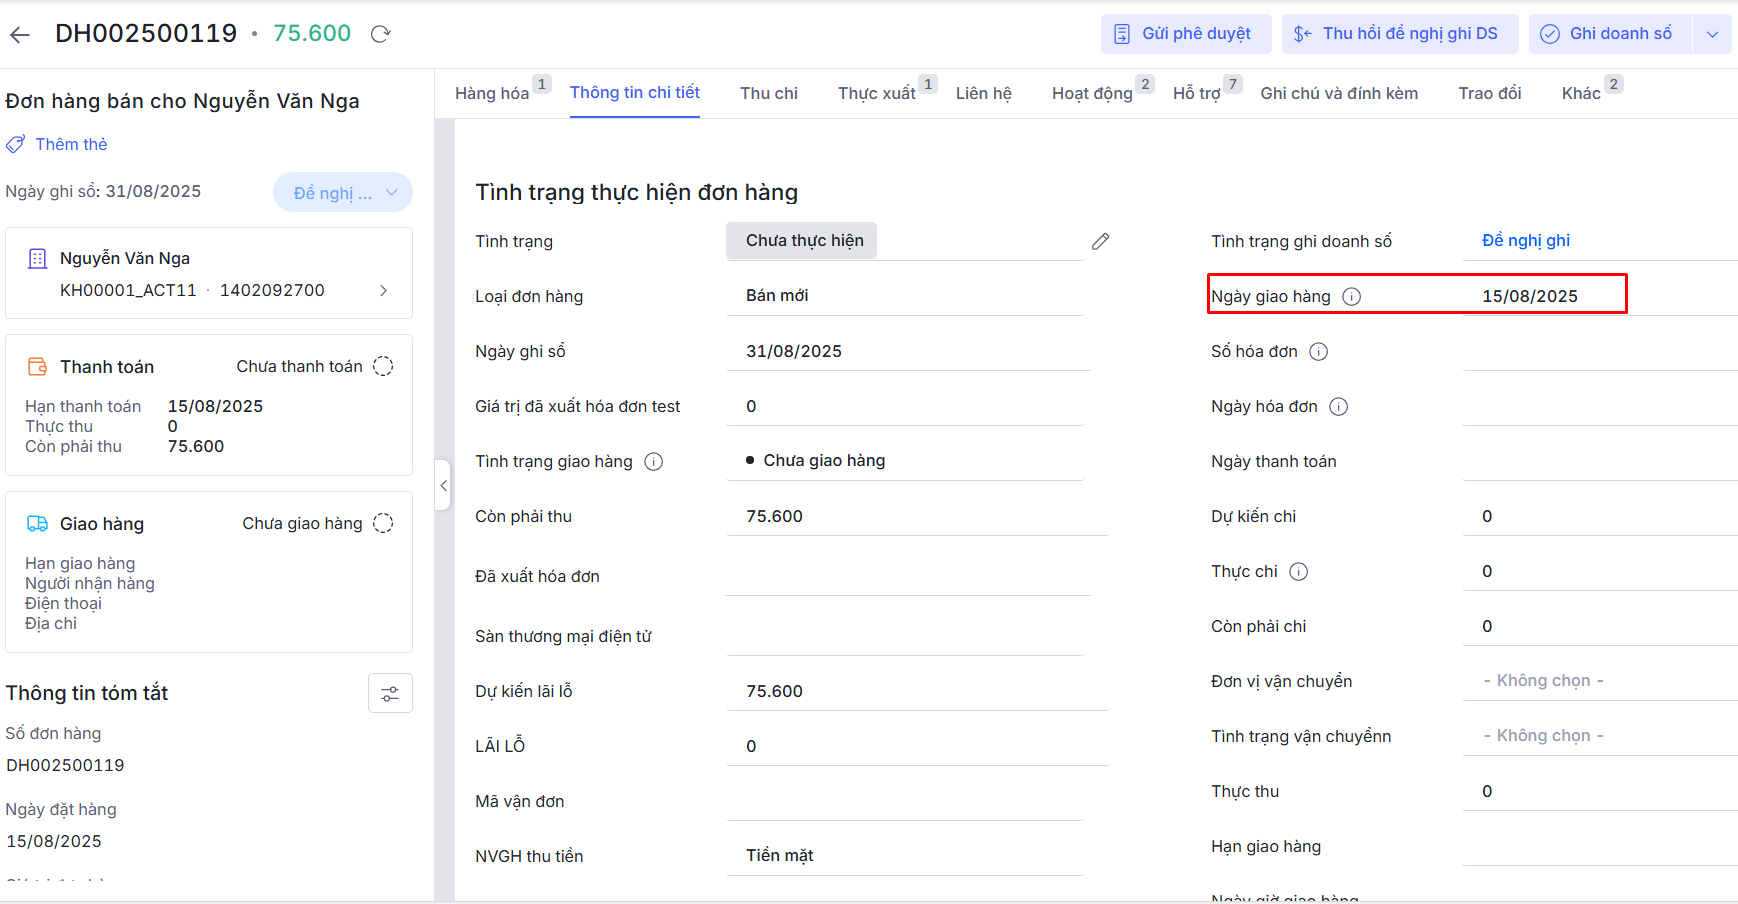Click info icon next to Thực chi
1738x904 pixels.
click(1298, 572)
